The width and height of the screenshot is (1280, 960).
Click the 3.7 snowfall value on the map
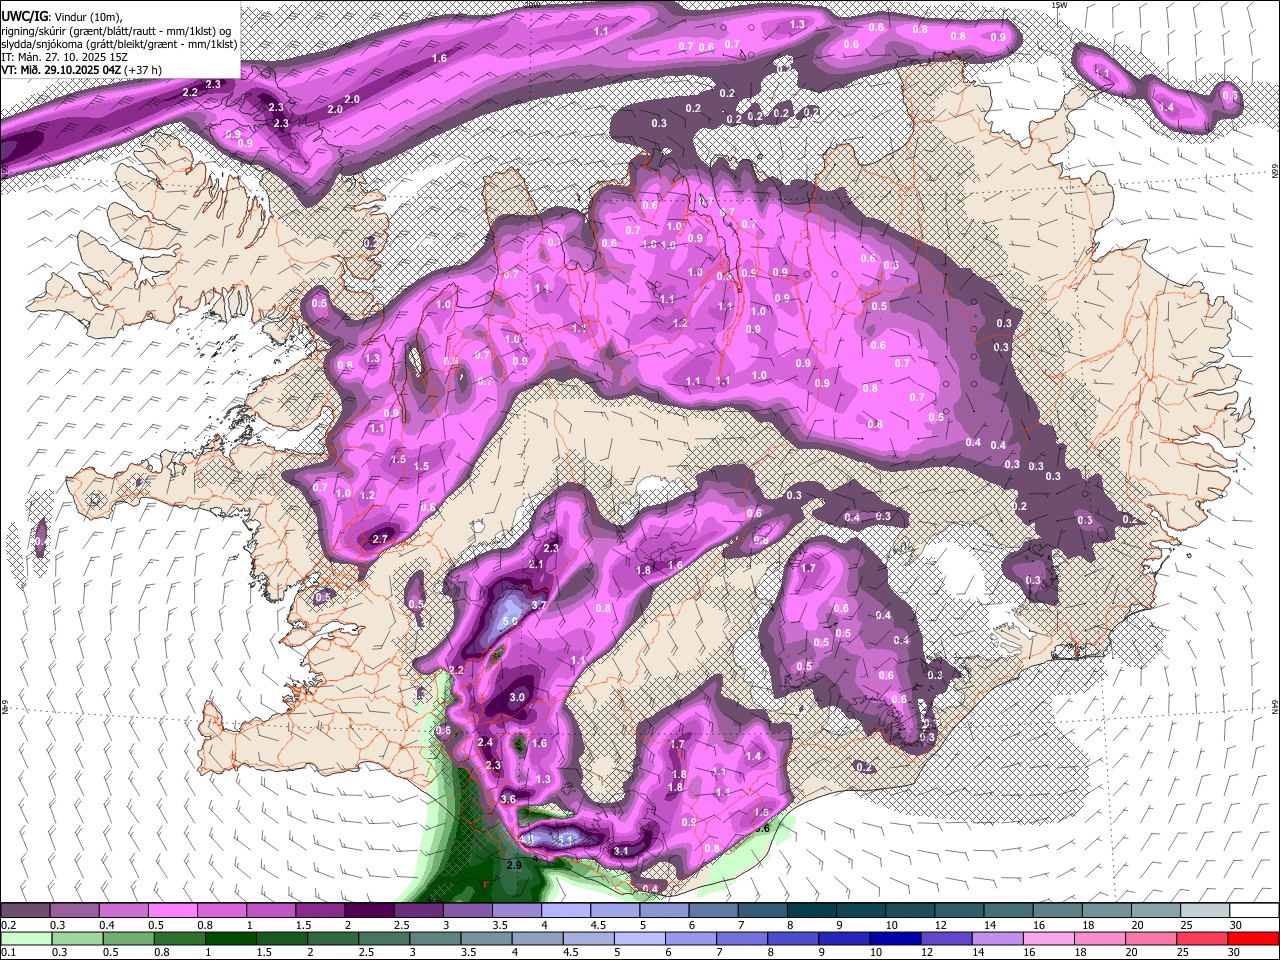click(539, 605)
